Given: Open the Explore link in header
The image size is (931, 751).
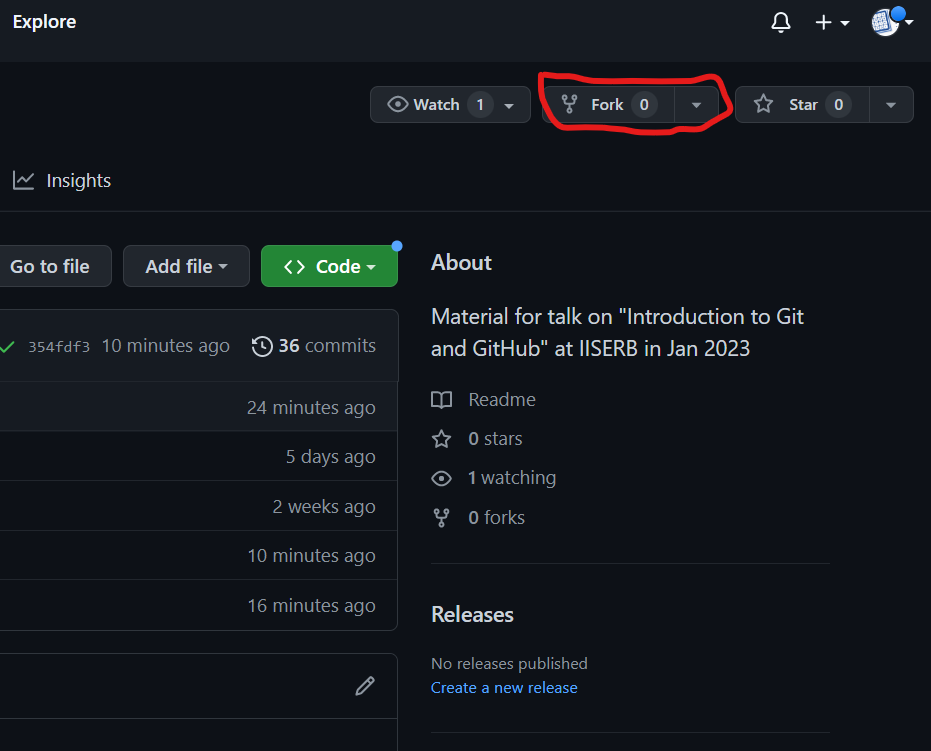Looking at the screenshot, I should [x=45, y=22].
